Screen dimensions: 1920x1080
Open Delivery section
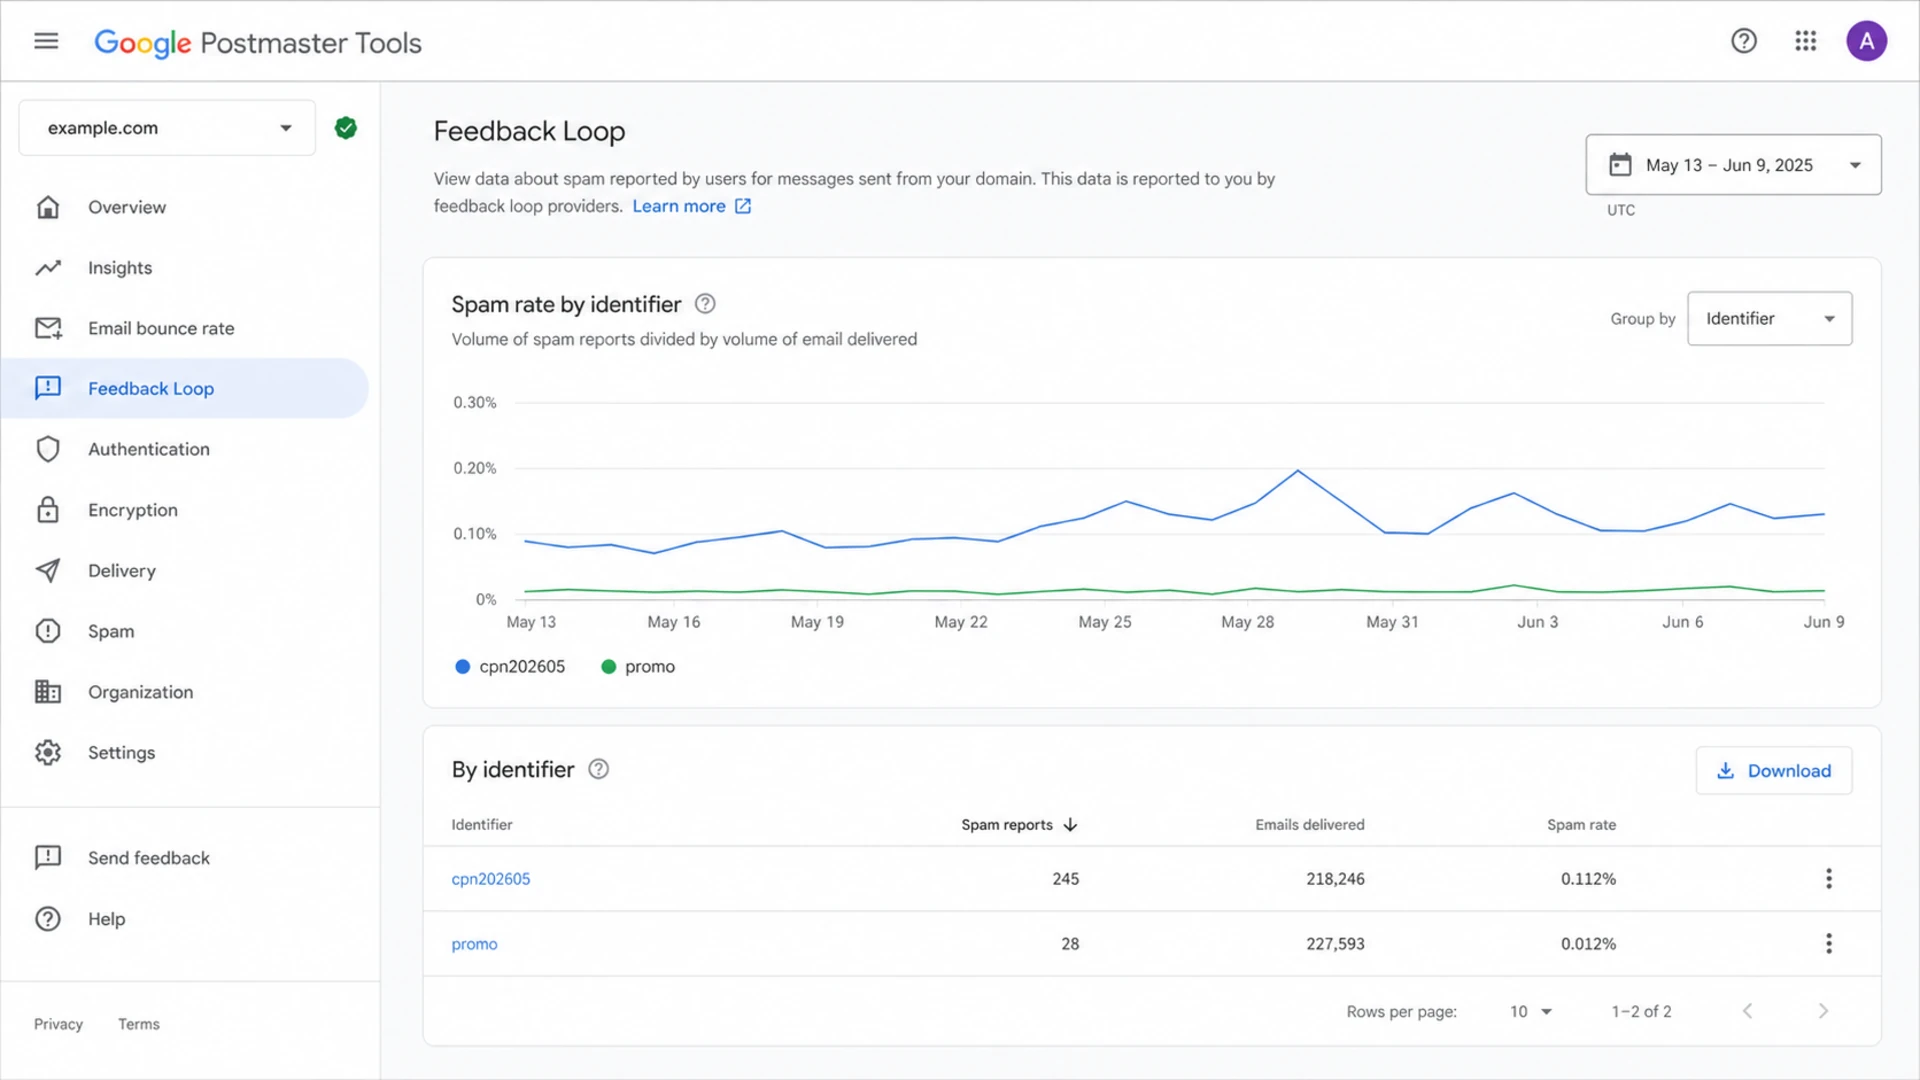(185, 570)
